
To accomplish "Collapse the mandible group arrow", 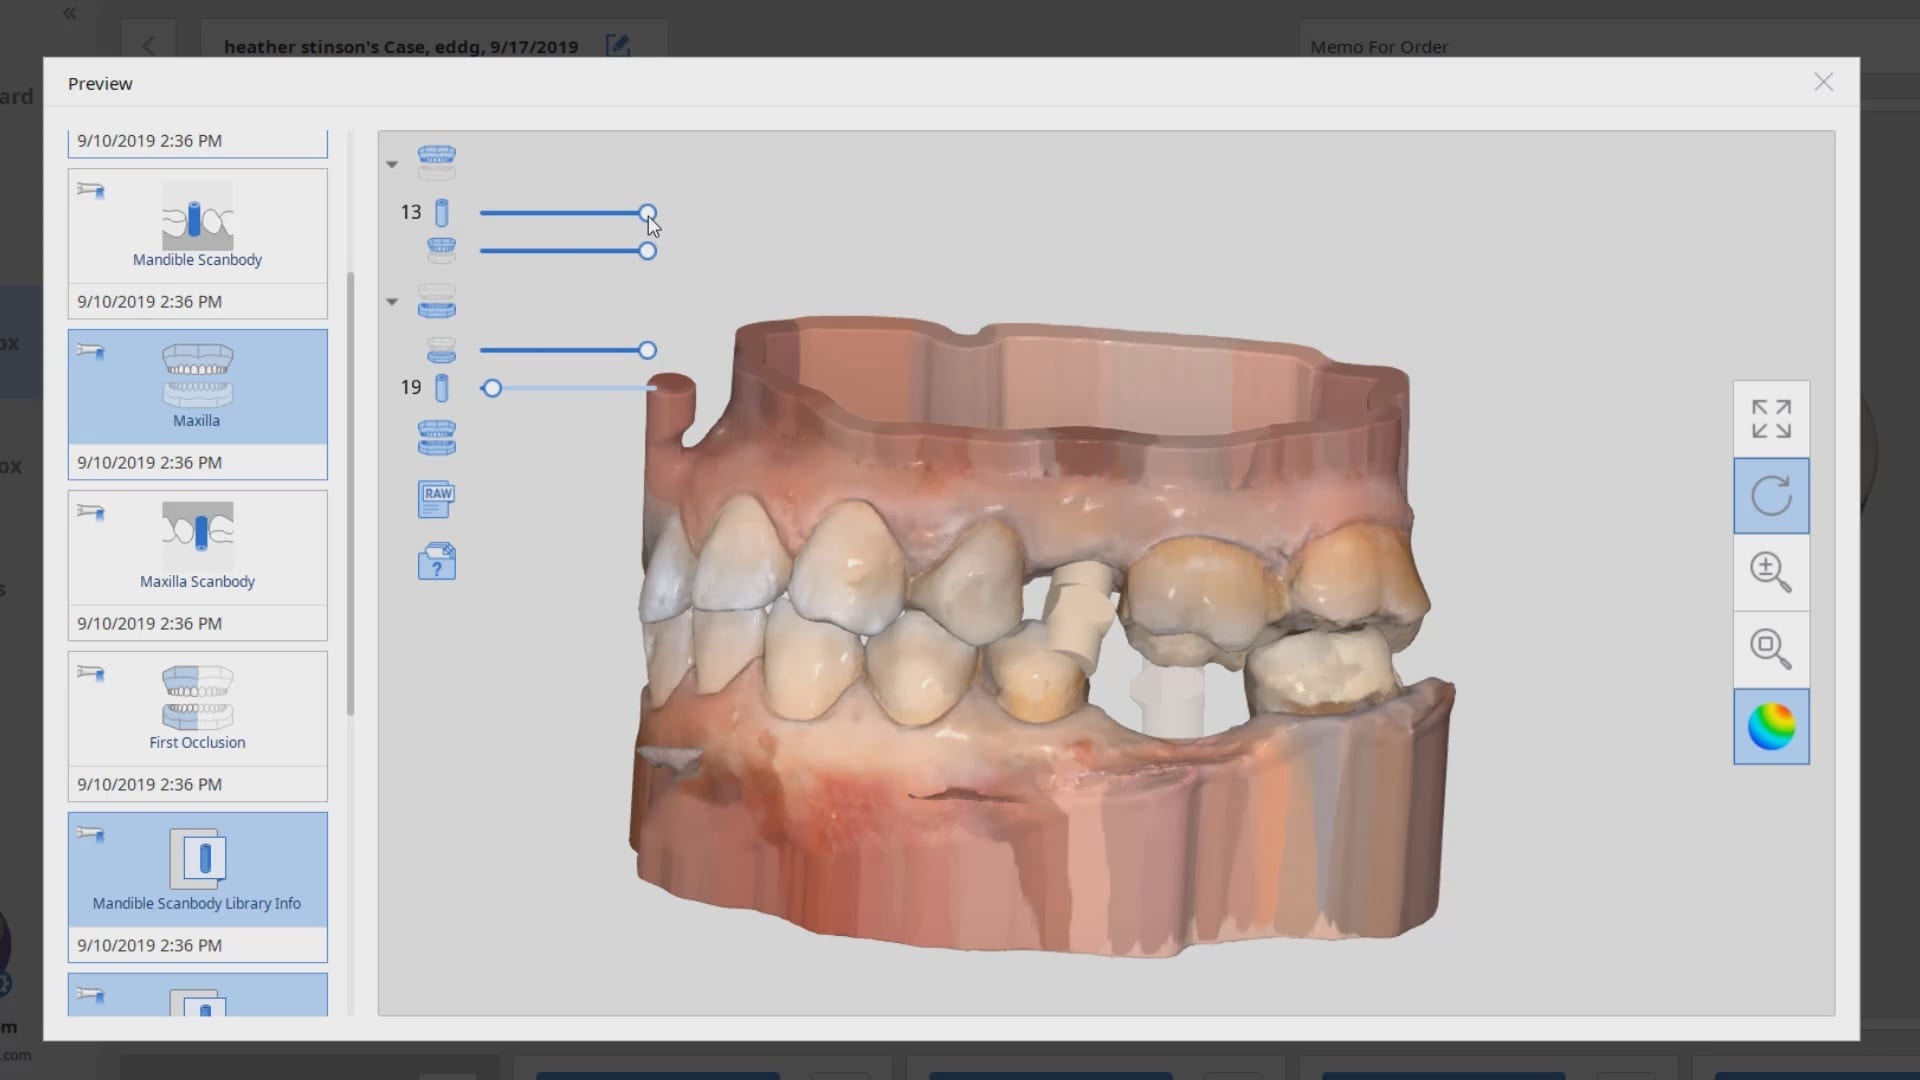I will [392, 301].
